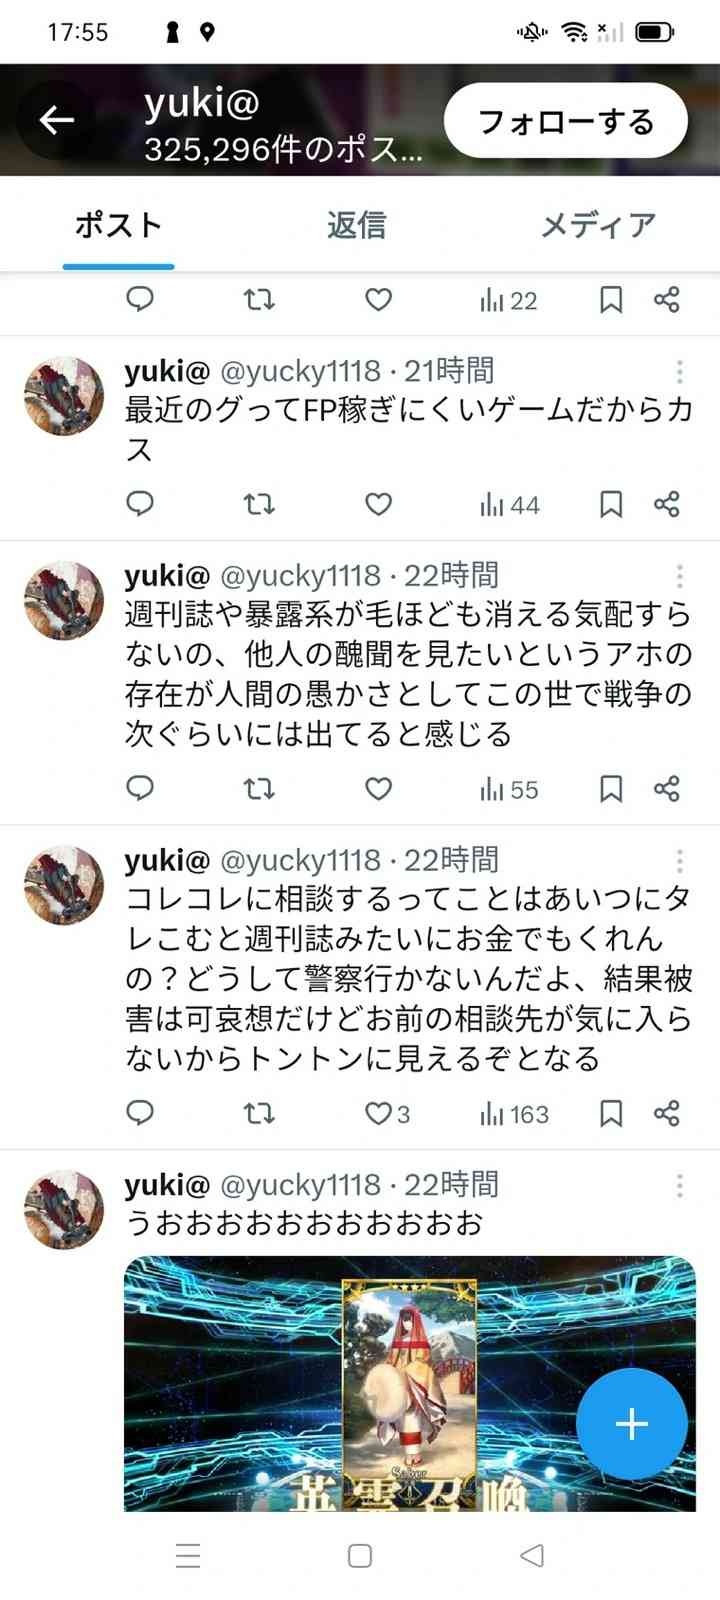Tap the back arrow in the header

coord(57,121)
